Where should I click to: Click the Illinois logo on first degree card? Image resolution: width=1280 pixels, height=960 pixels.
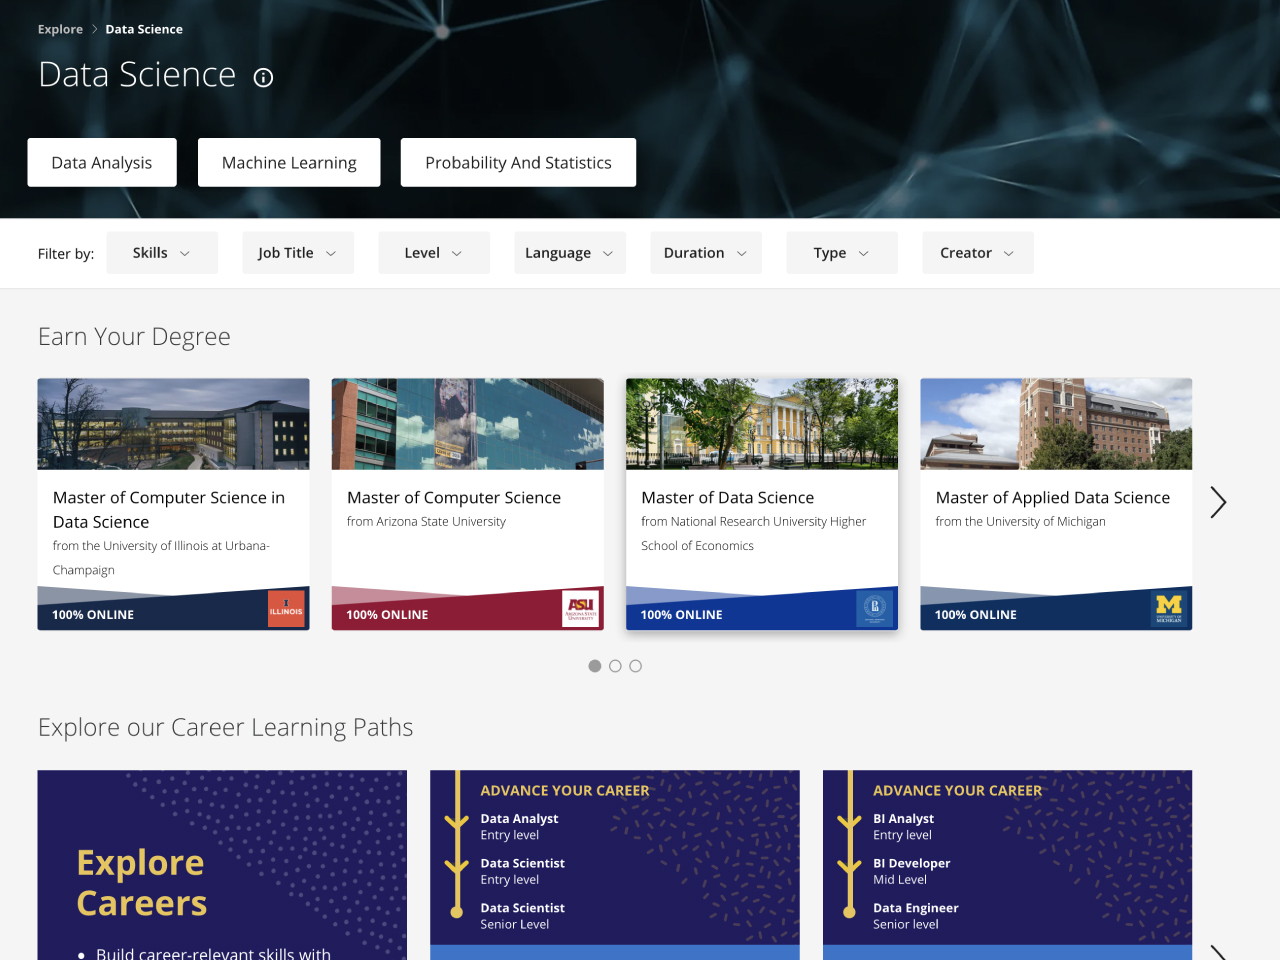286,609
